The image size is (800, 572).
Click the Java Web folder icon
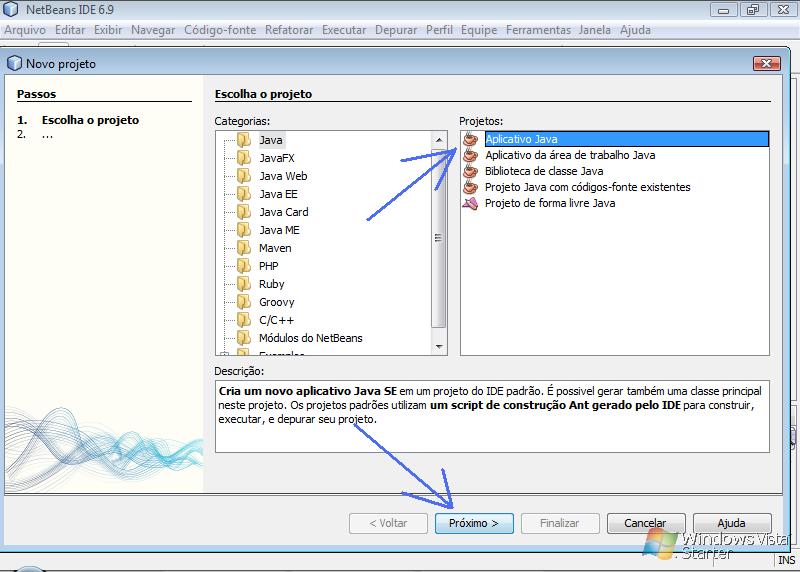244,176
